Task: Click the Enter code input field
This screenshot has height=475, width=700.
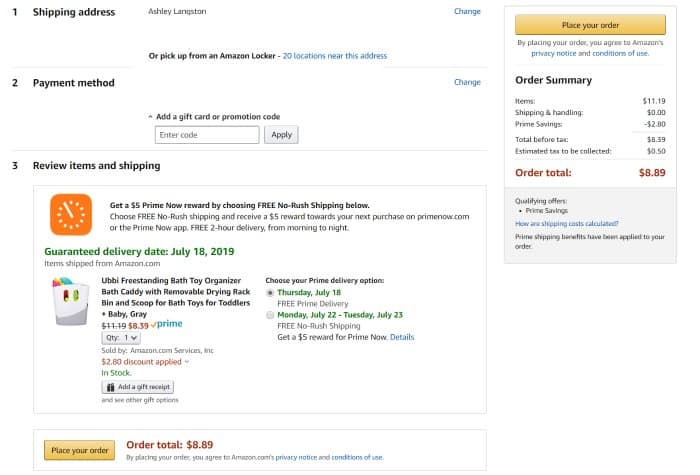Action: (x=207, y=134)
